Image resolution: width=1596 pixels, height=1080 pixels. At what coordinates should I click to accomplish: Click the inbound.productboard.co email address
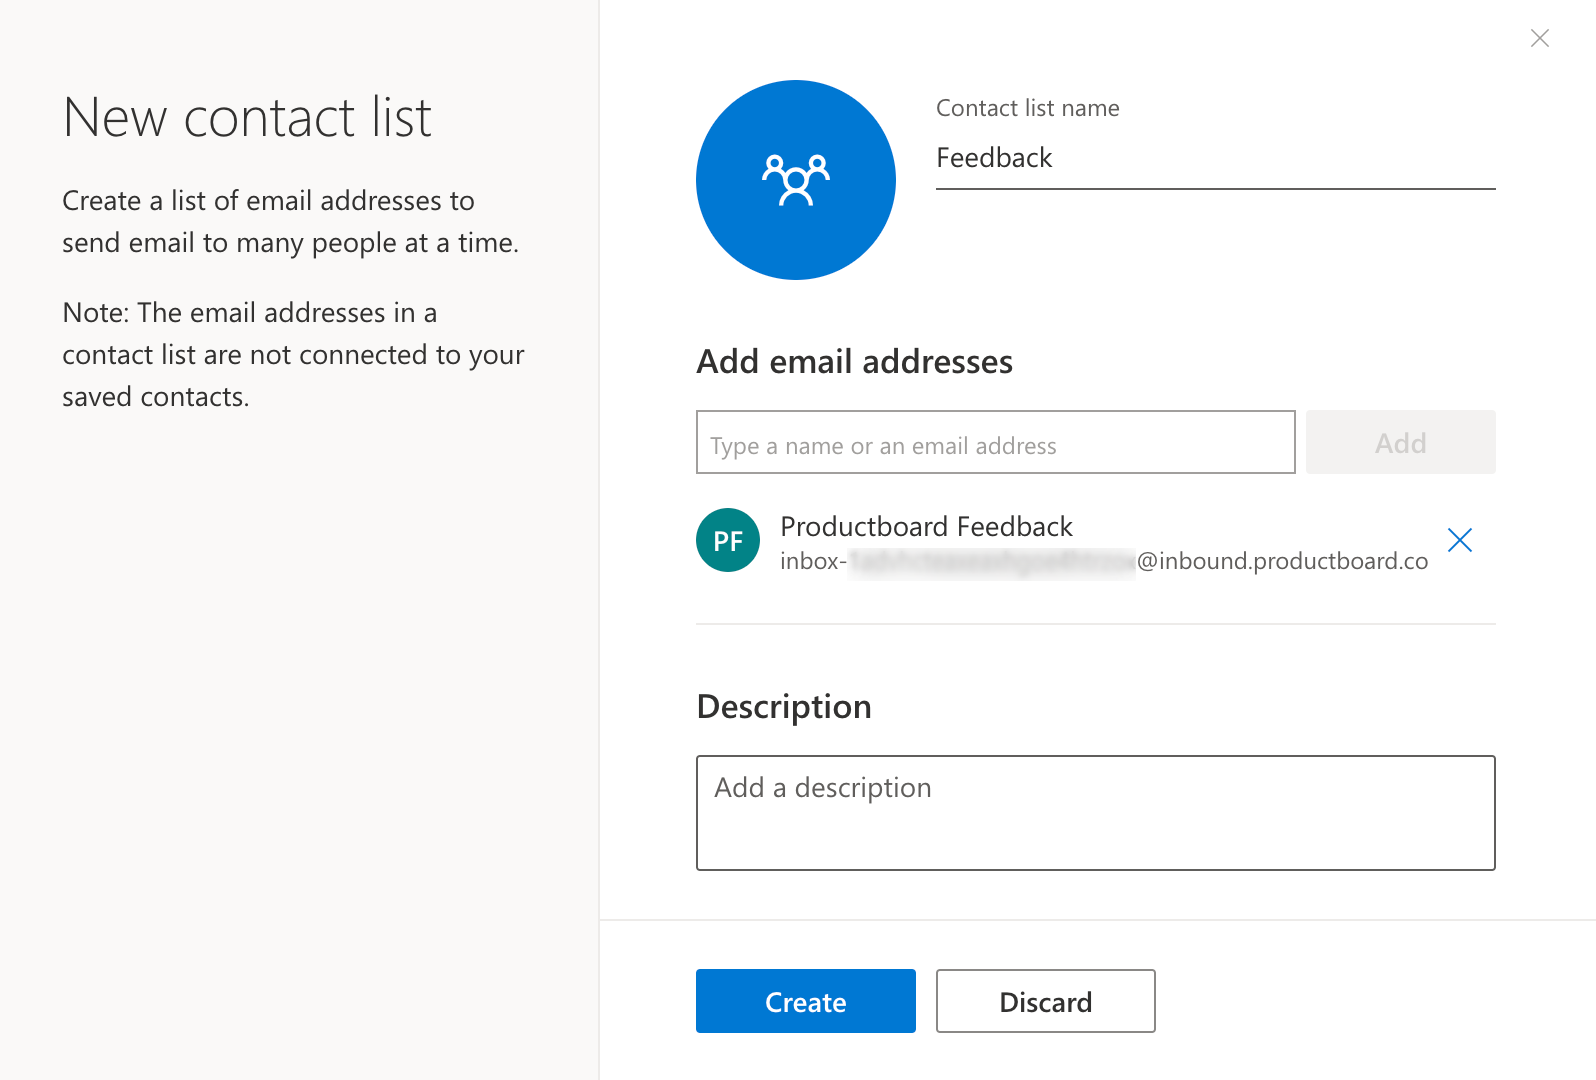click(1104, 561)
